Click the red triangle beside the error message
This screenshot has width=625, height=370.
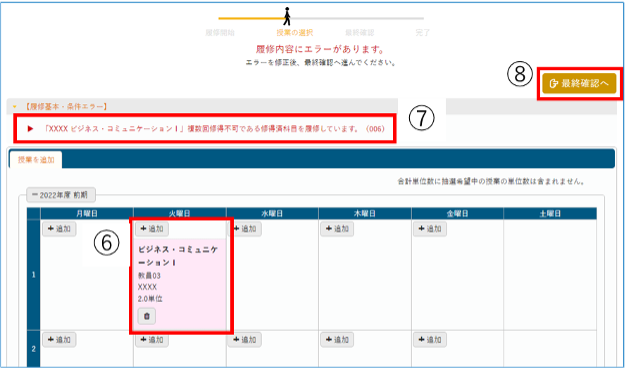pyautogui.click(x=30, y=129)
